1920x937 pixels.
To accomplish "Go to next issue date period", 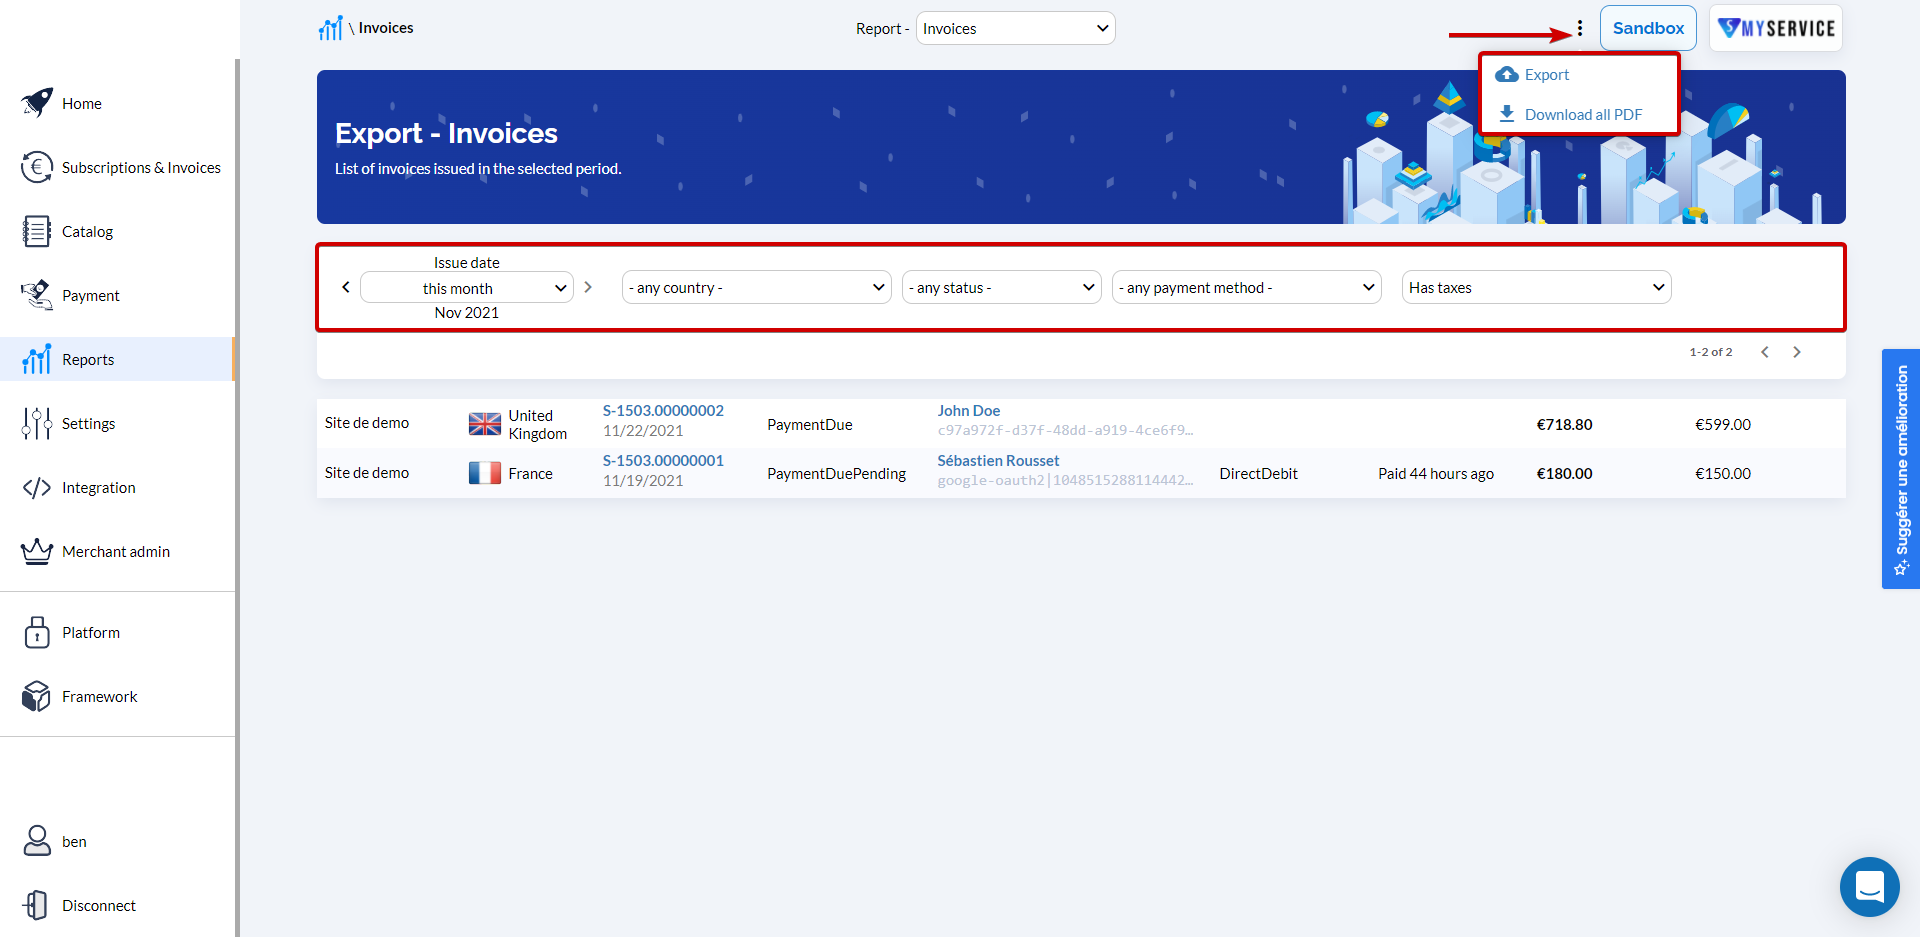I will tap(588, 287).
